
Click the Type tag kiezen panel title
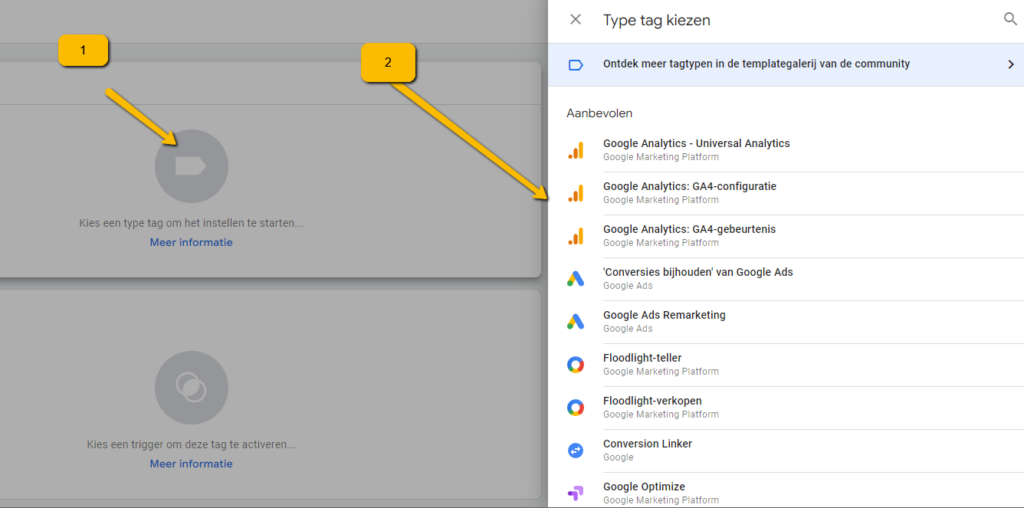pyautogui.click(x=656, y=20)
